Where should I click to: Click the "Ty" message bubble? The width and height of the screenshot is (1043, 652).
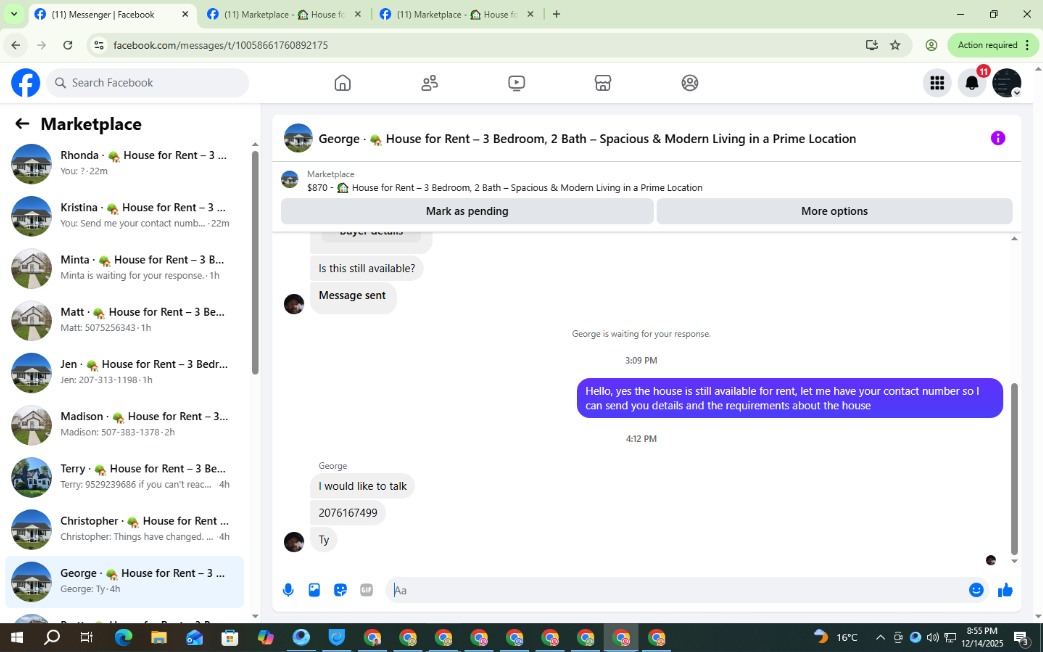point(324,540)
